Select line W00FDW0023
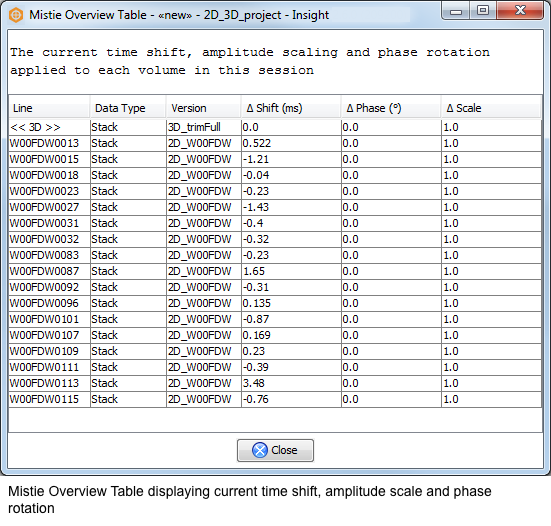The width and height of the screenshot is (551, 526). [x=50, y=191]
